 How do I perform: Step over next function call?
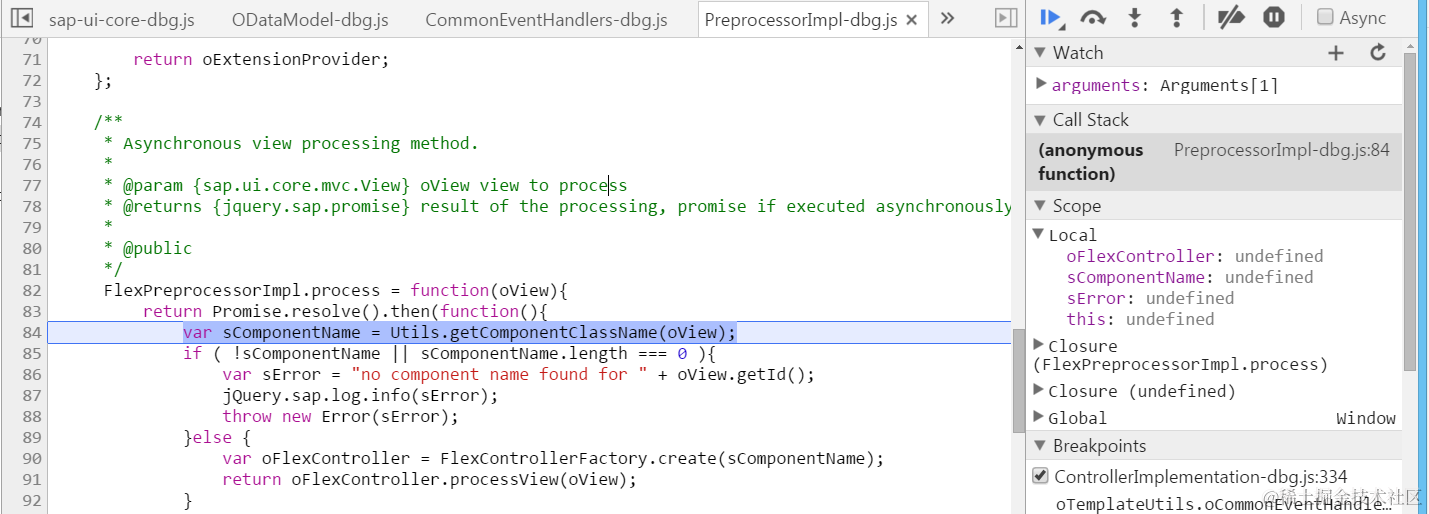[x=1094, y=17]
